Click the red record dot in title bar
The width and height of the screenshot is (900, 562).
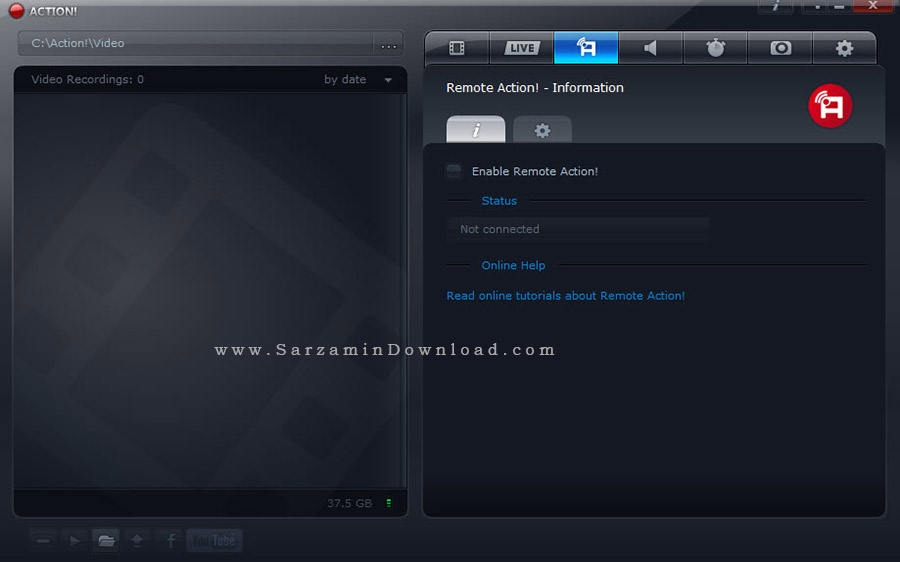[x=17, y=11]
